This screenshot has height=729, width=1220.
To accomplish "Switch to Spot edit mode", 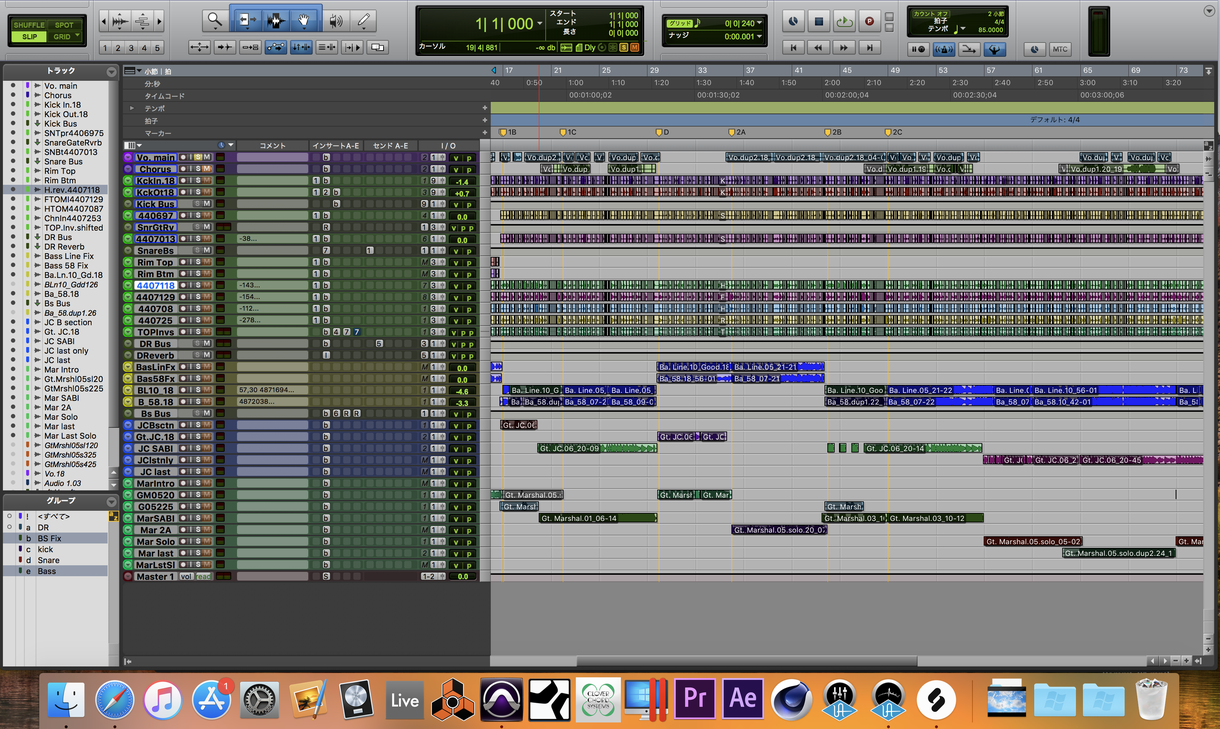I will pos(64,25).
